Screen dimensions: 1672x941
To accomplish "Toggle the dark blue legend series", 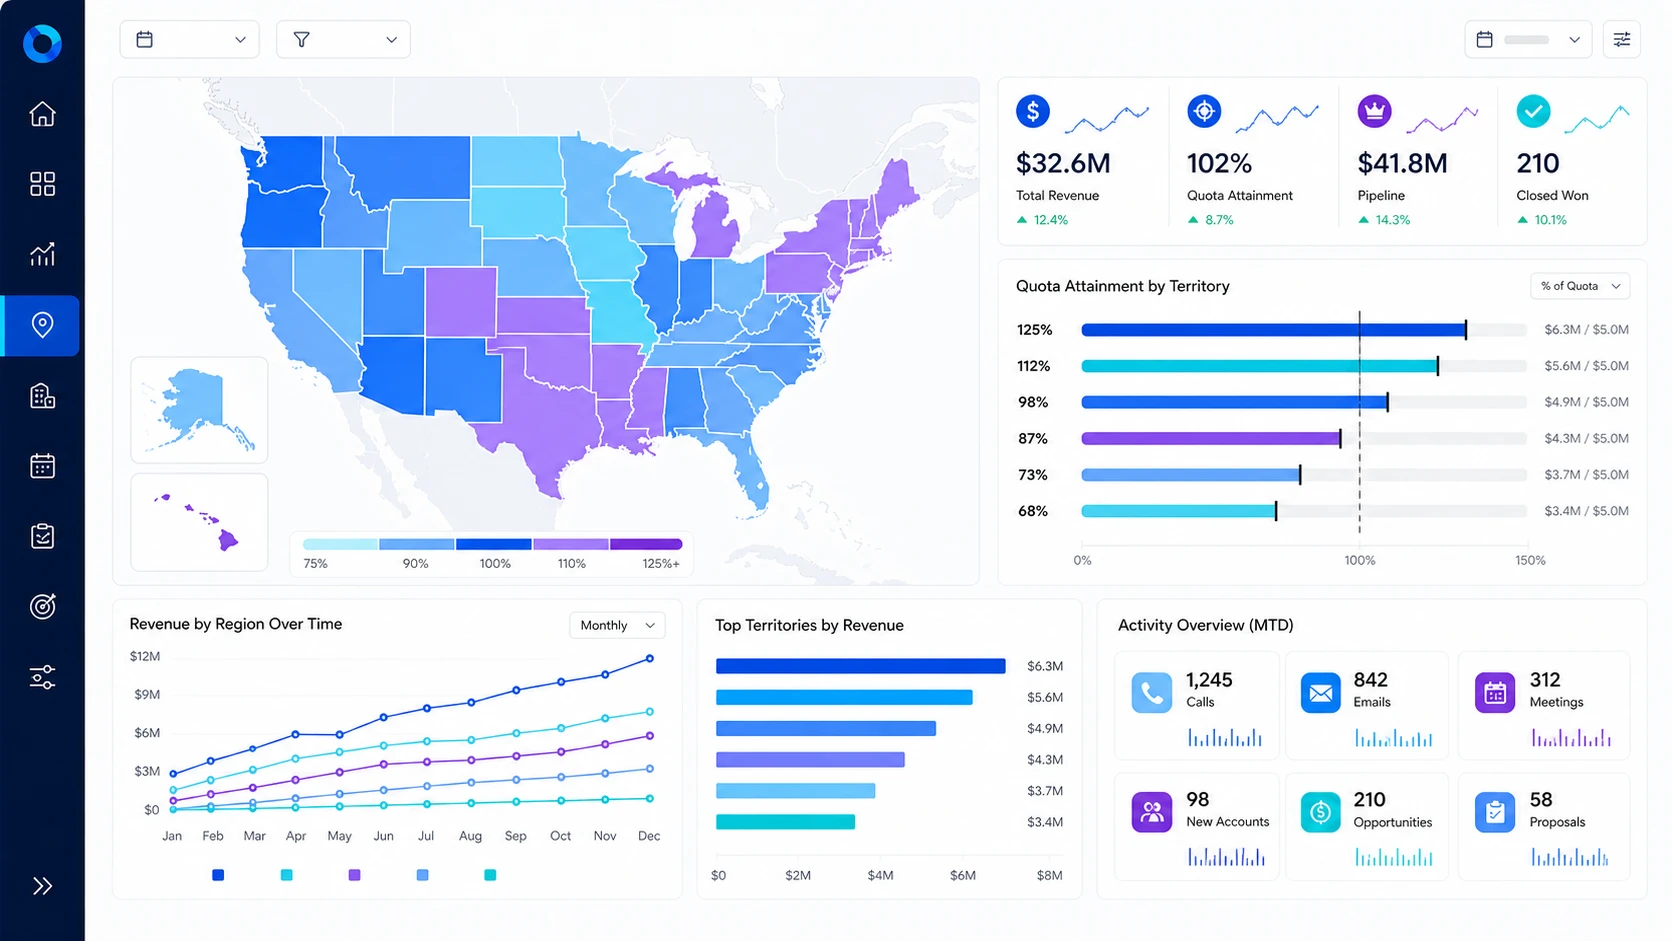I will (218, 875).
